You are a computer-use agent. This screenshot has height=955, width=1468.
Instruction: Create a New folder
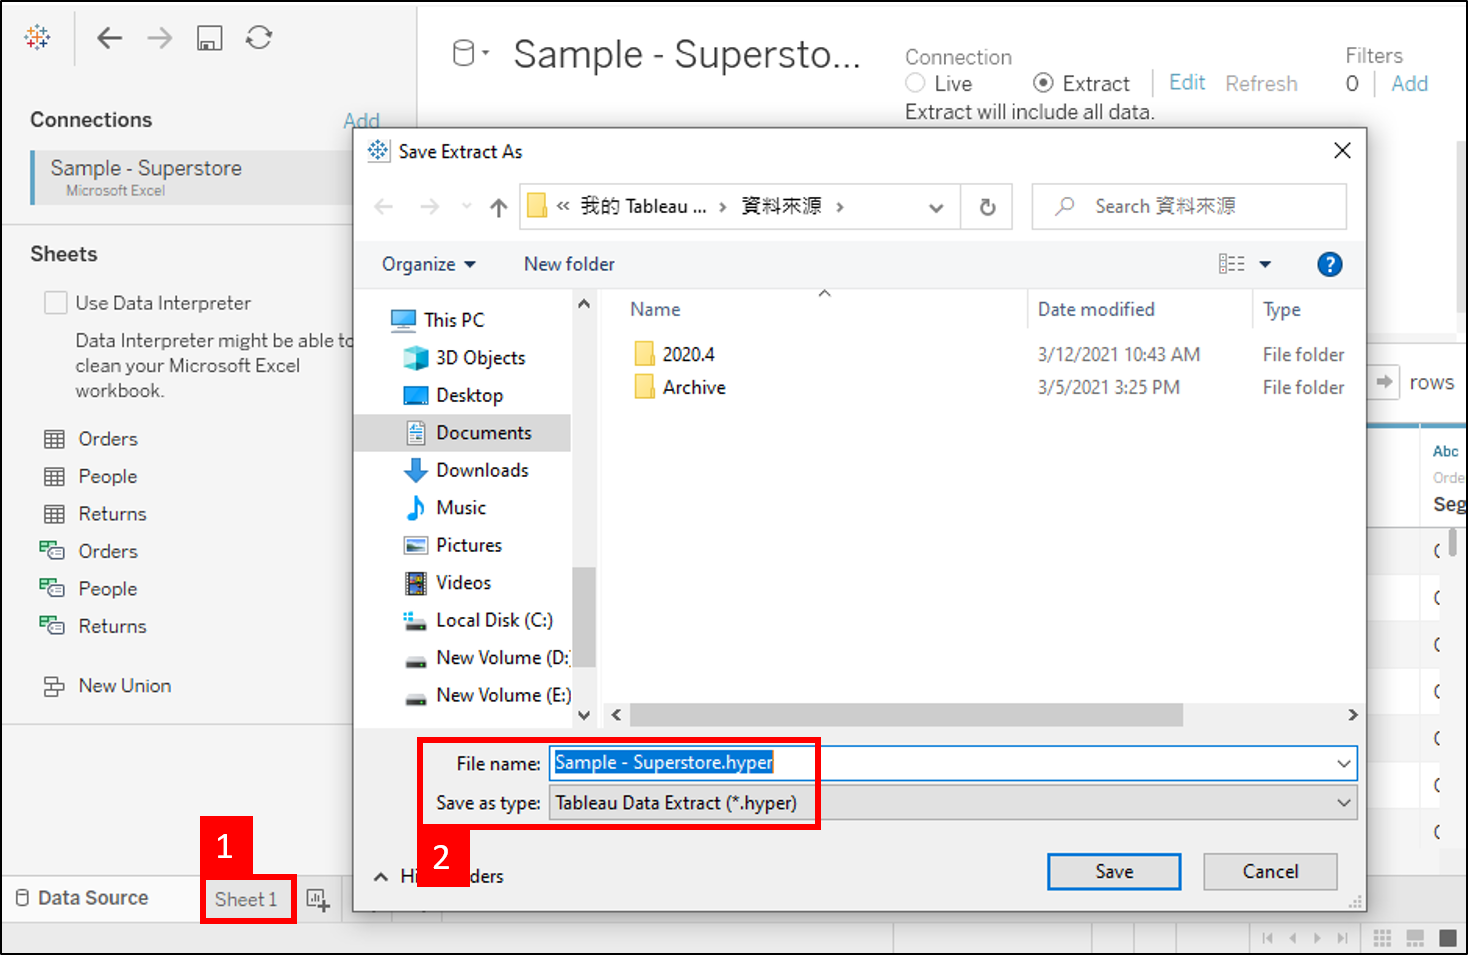[x=569, y=264]
